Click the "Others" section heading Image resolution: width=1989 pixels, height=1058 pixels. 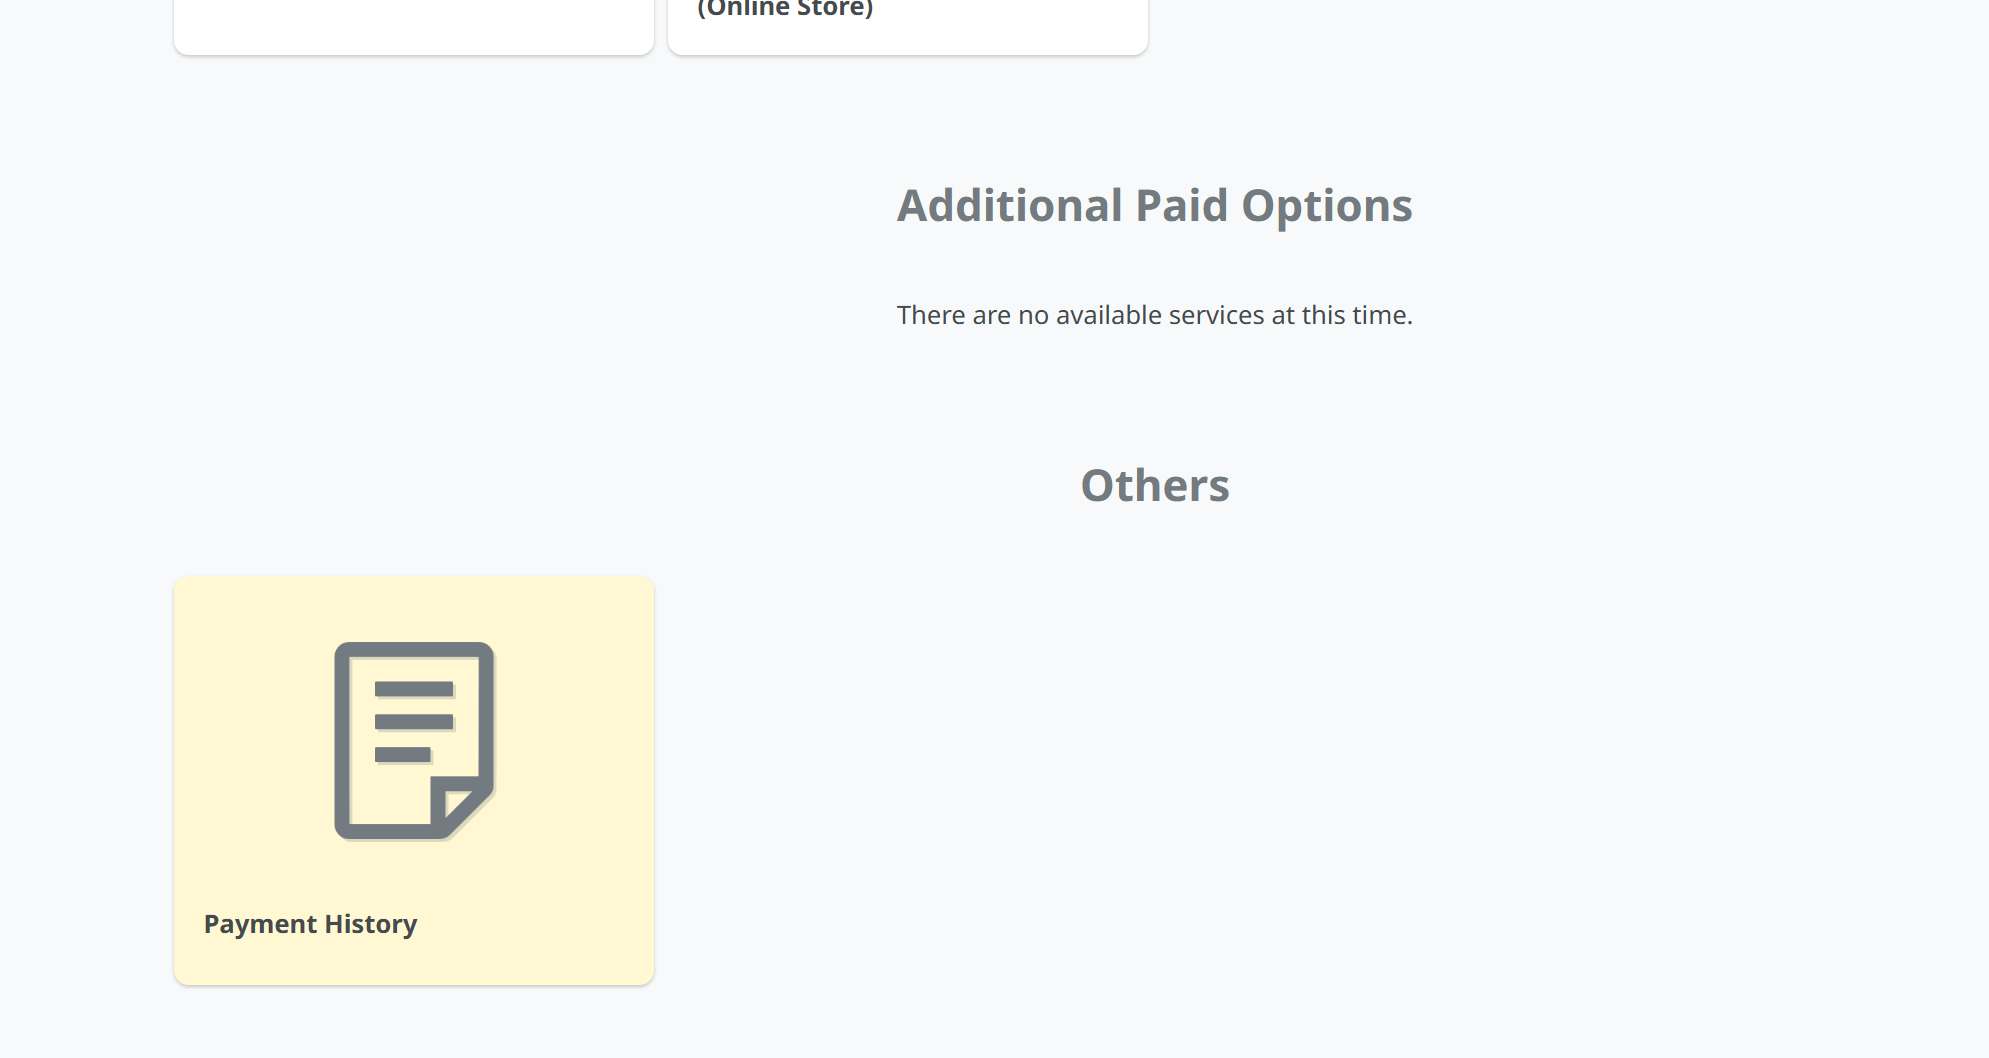1154,486
